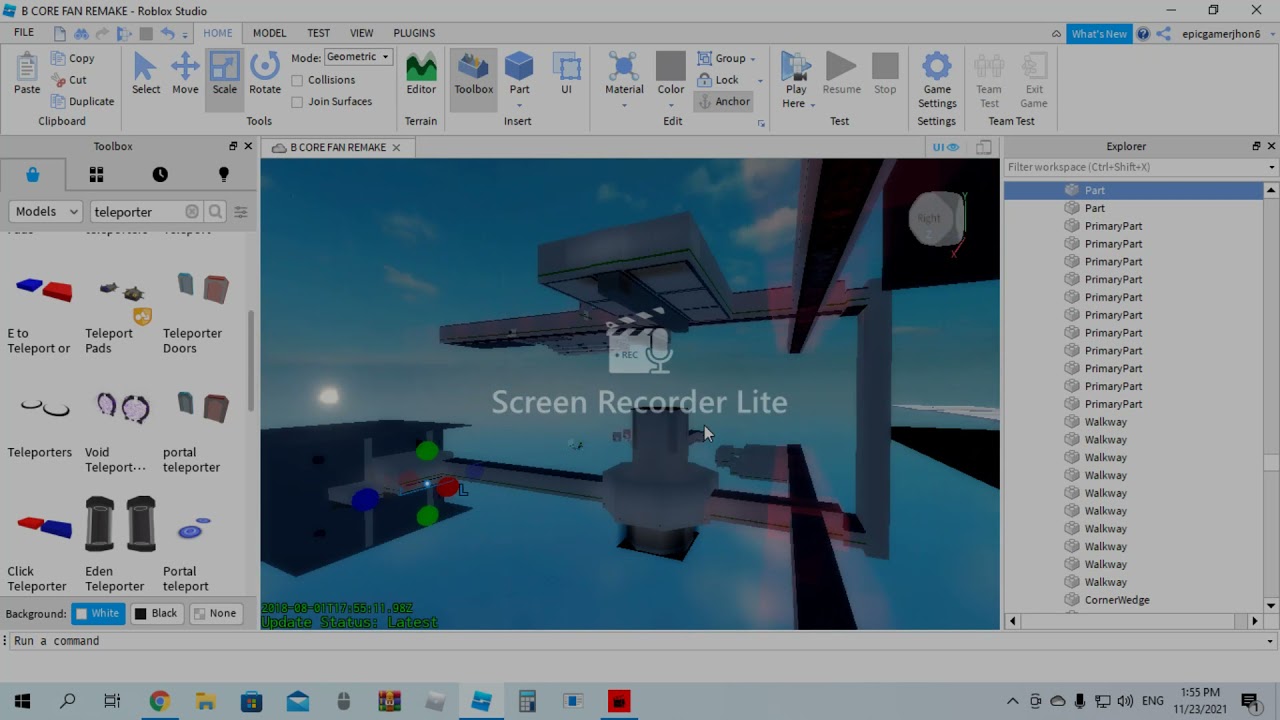Screen dimensions: 1280x720
Task: Open the Toolbox Recent clock tab
Action: (x=160, y=175)
